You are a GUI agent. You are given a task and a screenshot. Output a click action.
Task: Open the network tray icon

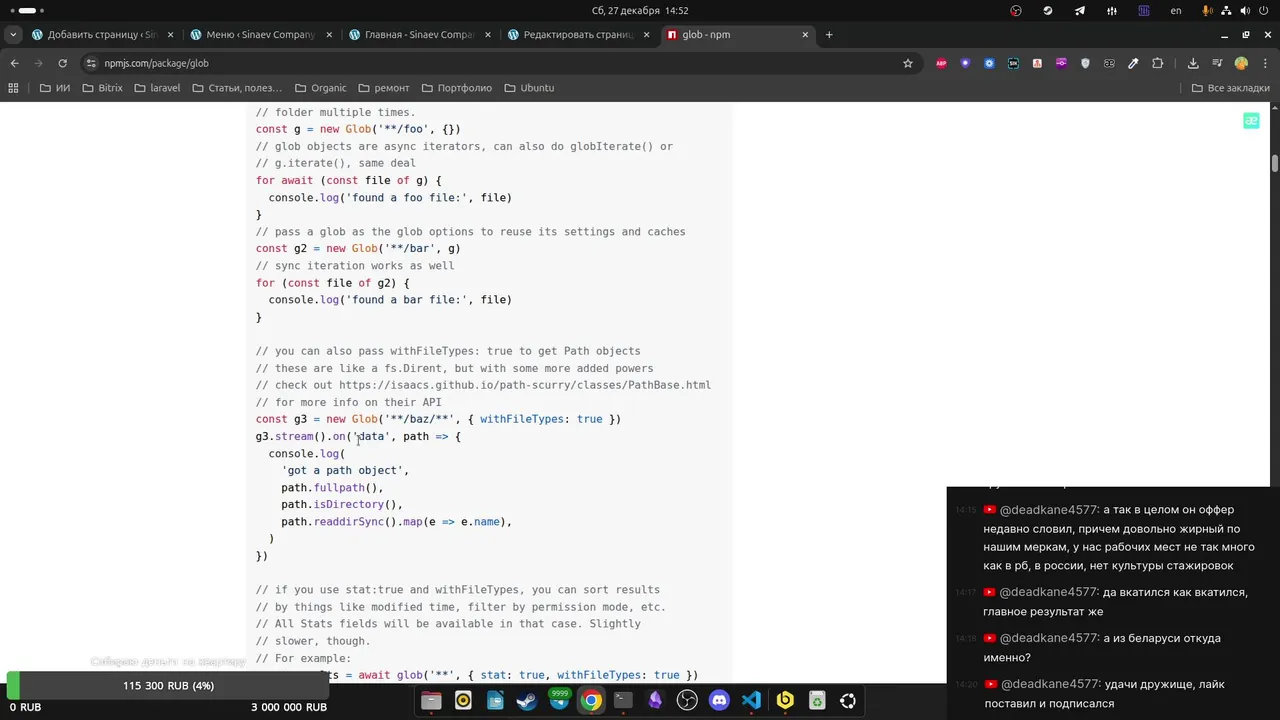tap(1226, 11)
